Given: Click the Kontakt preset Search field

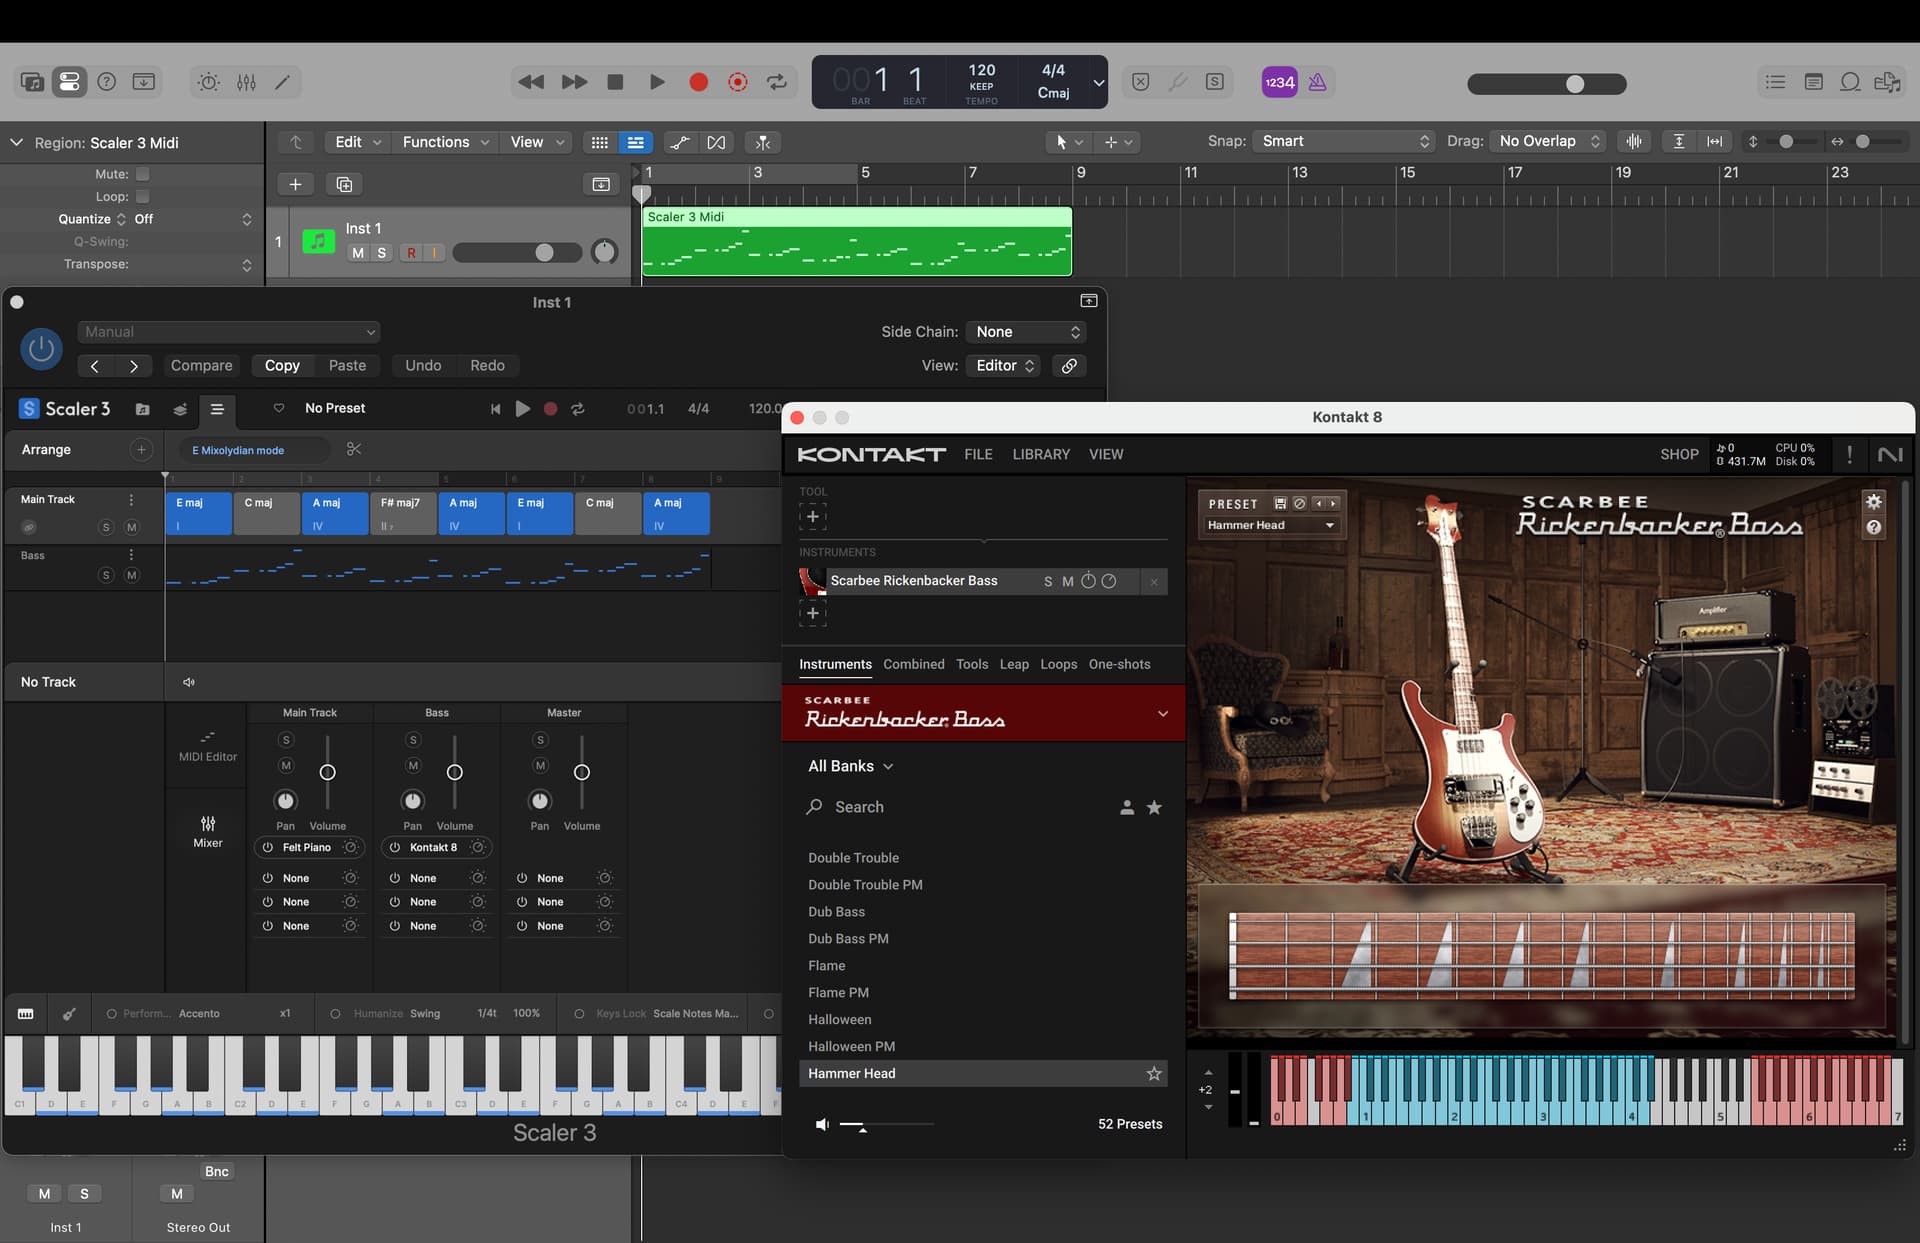Looking at the screenshot, I should (955, 807).
